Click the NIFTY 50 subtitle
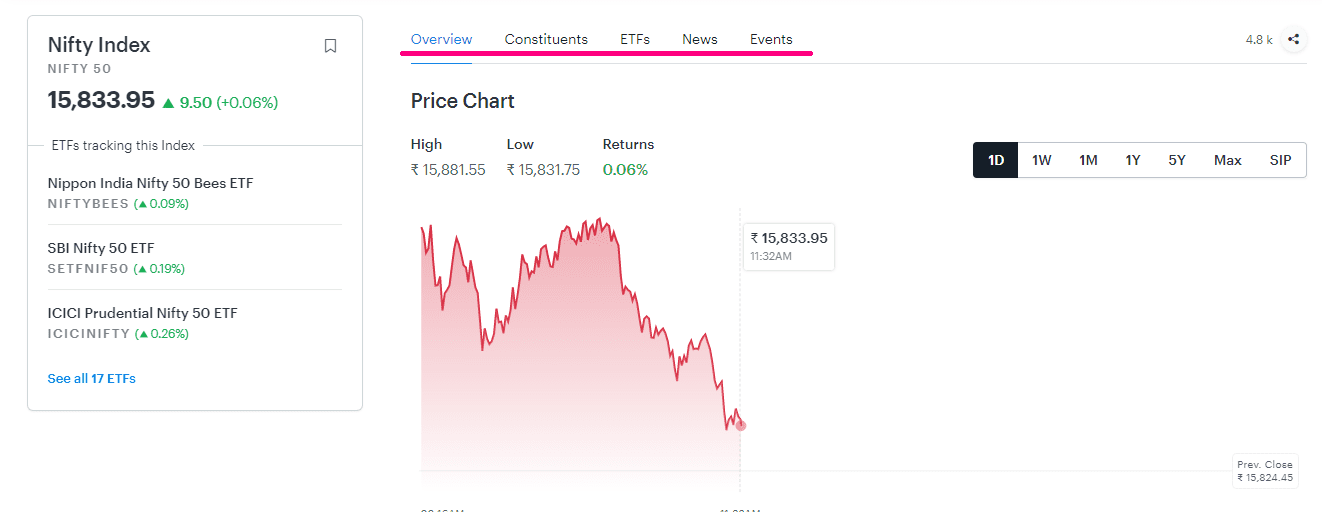This screenshot has width=1322, height=512. (x=79, y=69)
